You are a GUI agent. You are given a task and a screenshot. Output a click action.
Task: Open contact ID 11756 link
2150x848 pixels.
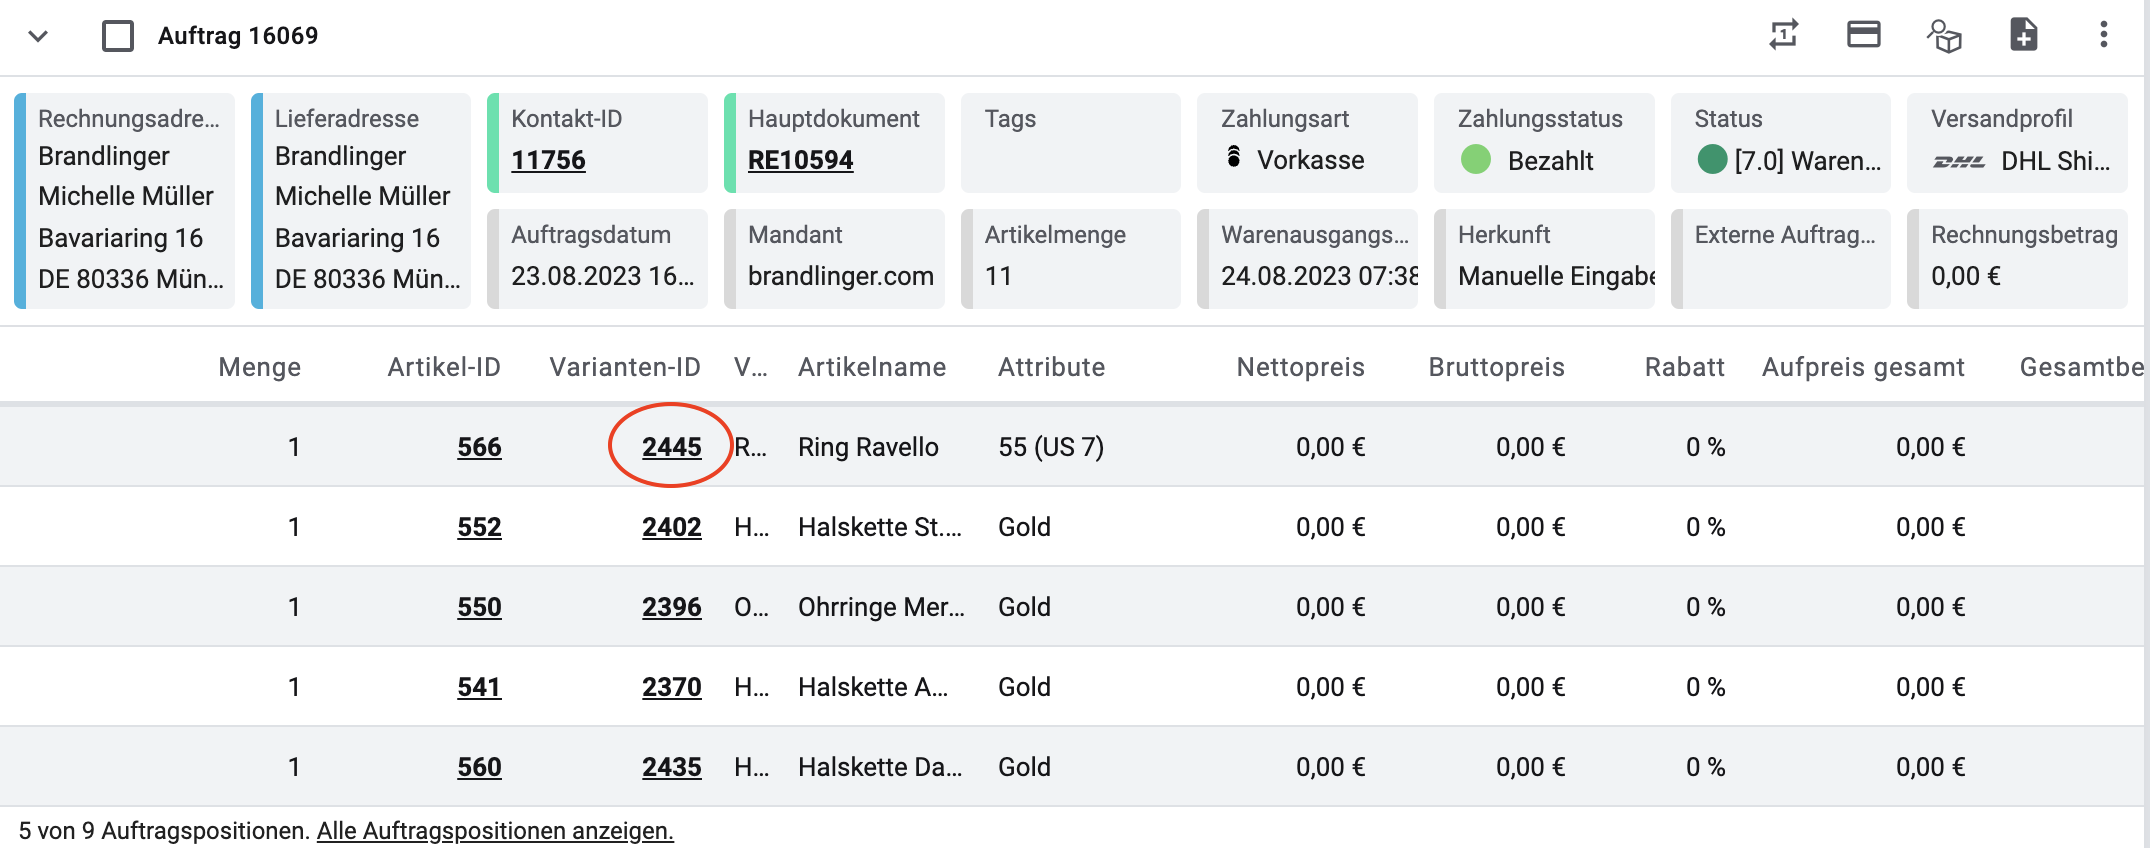click(x=548, y=160)
